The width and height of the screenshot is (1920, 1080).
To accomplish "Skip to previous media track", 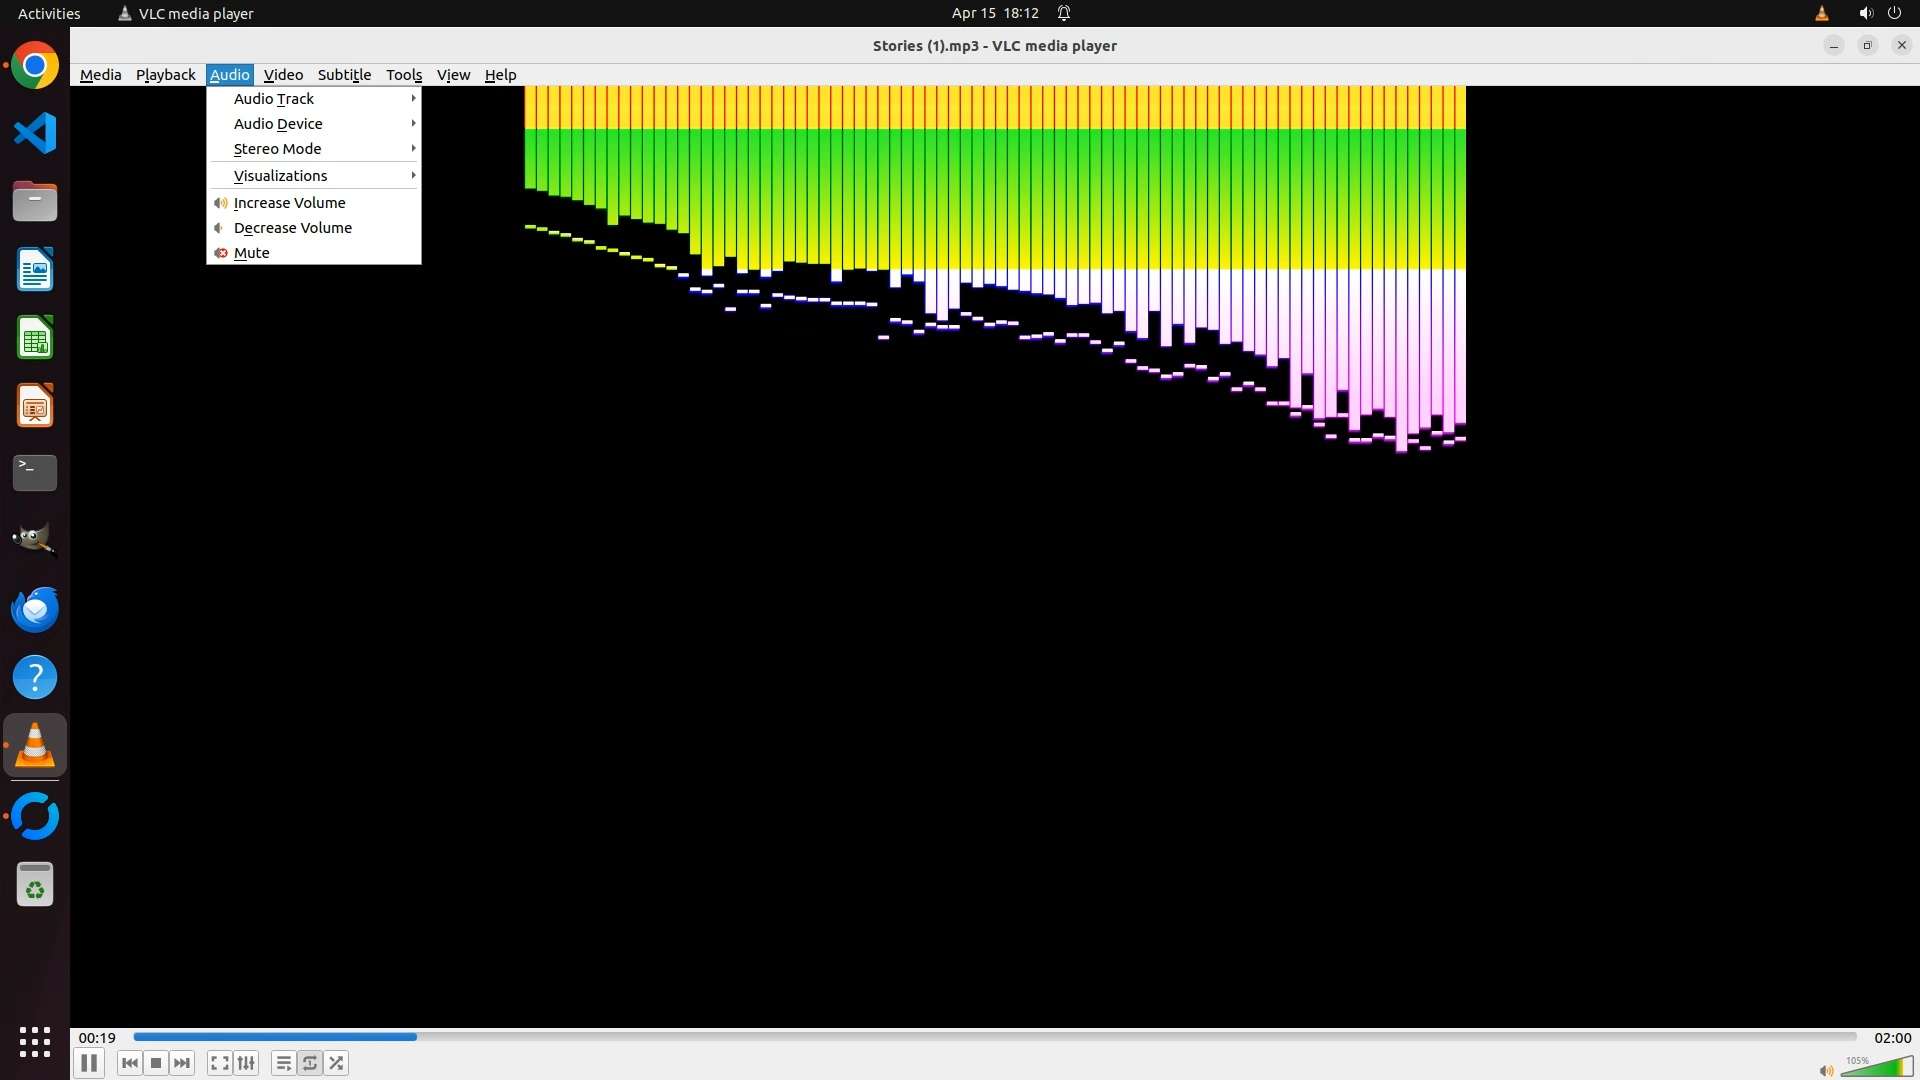I will pos(129,1063).
